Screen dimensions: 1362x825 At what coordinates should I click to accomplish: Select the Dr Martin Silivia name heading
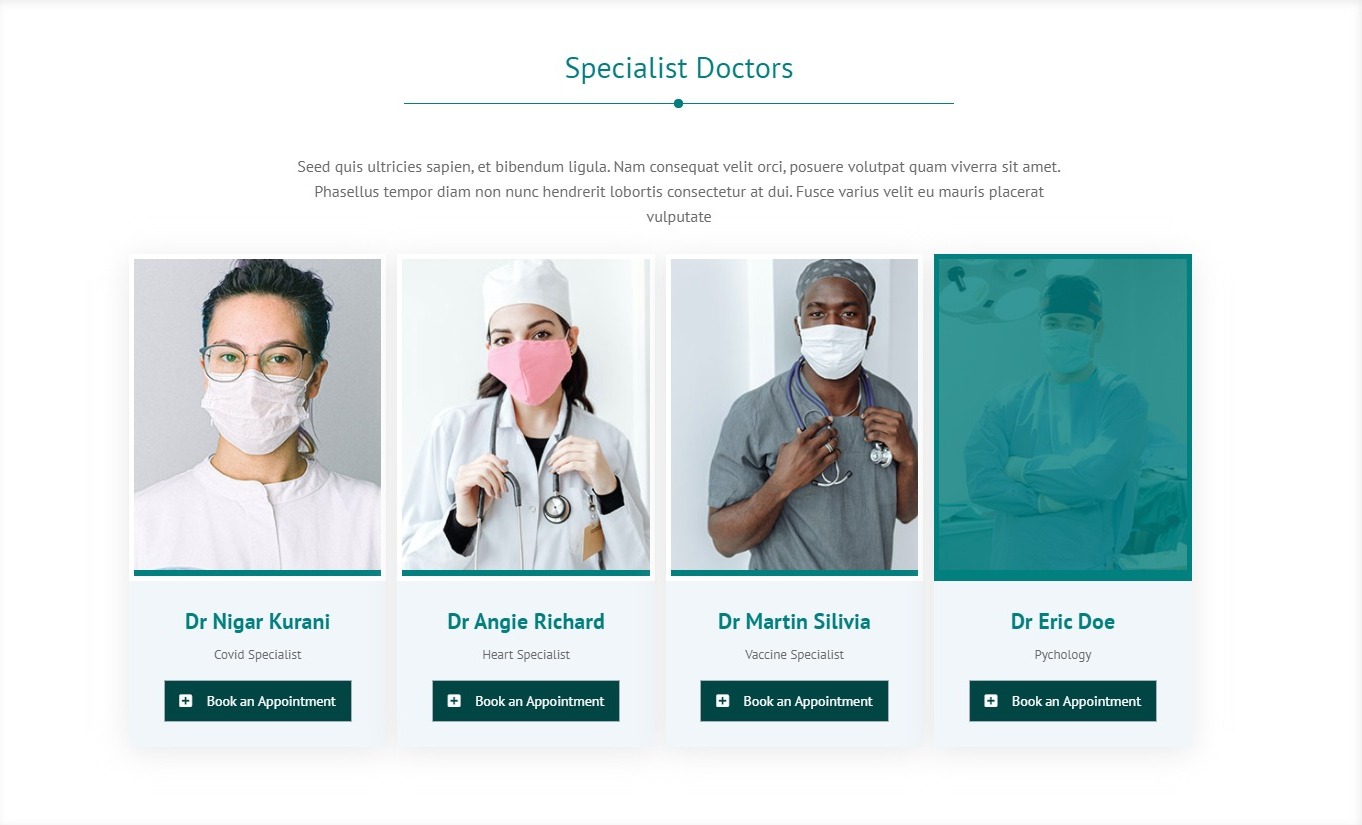pyautogui.click(x=794, y=622)
